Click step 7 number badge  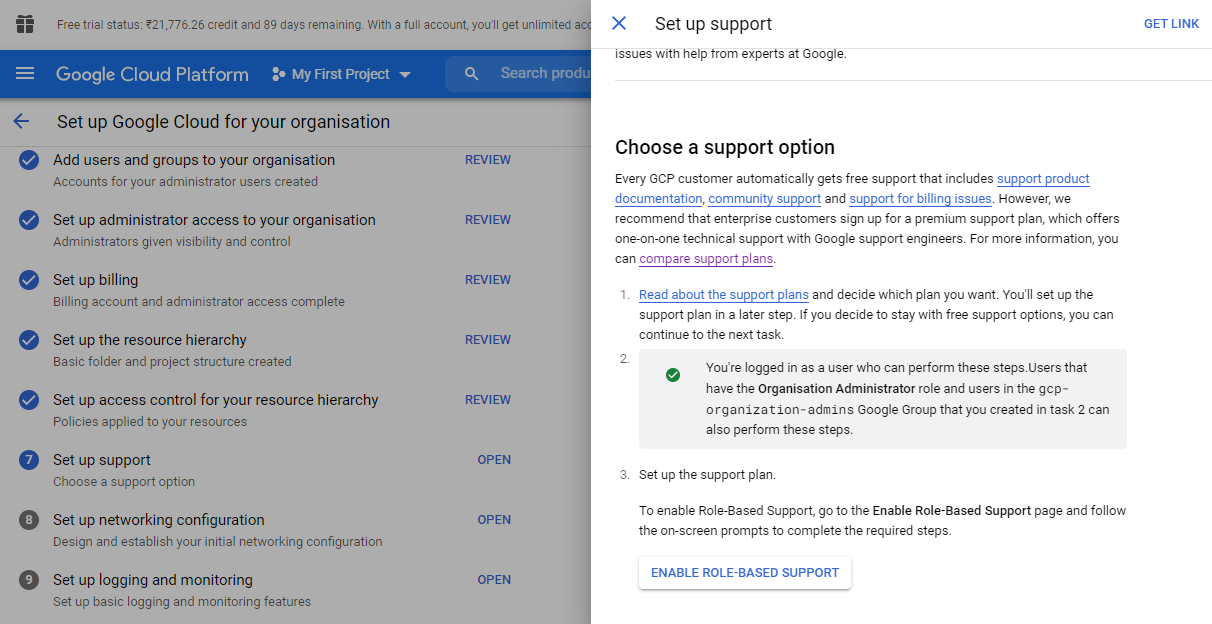tap(29, 460)
